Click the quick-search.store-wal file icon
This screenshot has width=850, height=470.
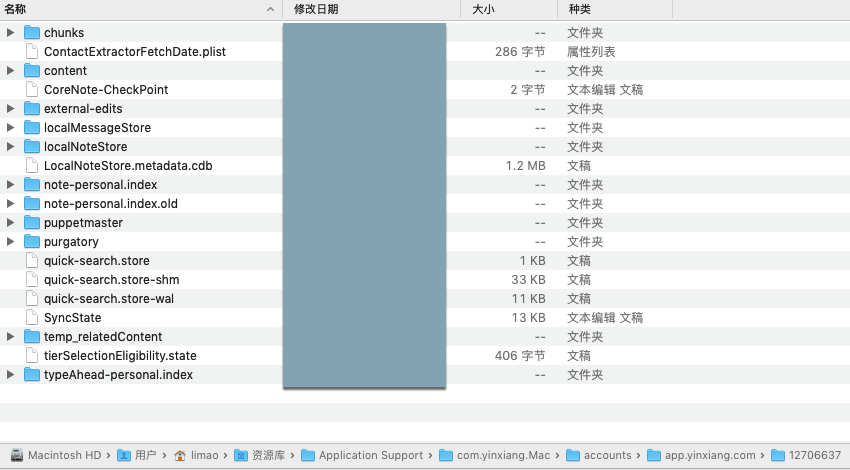(x=32, y=299)
